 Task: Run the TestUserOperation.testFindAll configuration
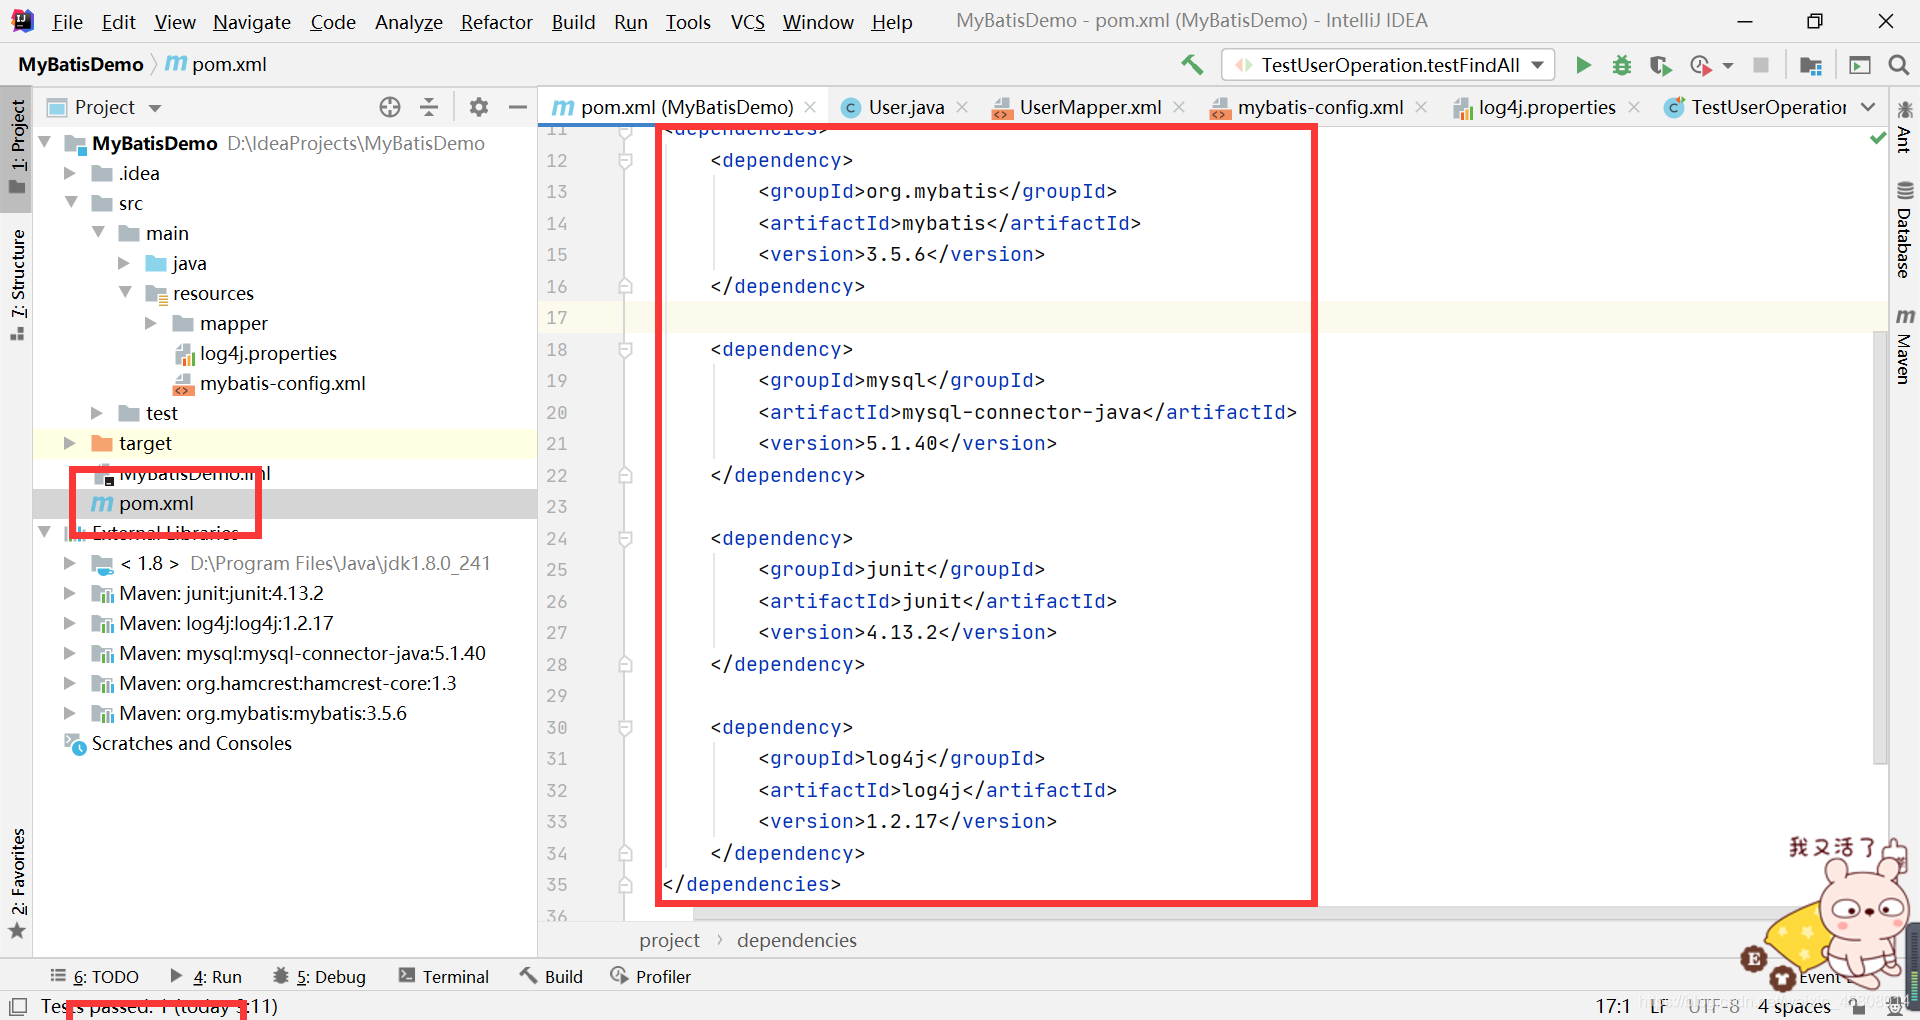click(x=1582, y=65)
